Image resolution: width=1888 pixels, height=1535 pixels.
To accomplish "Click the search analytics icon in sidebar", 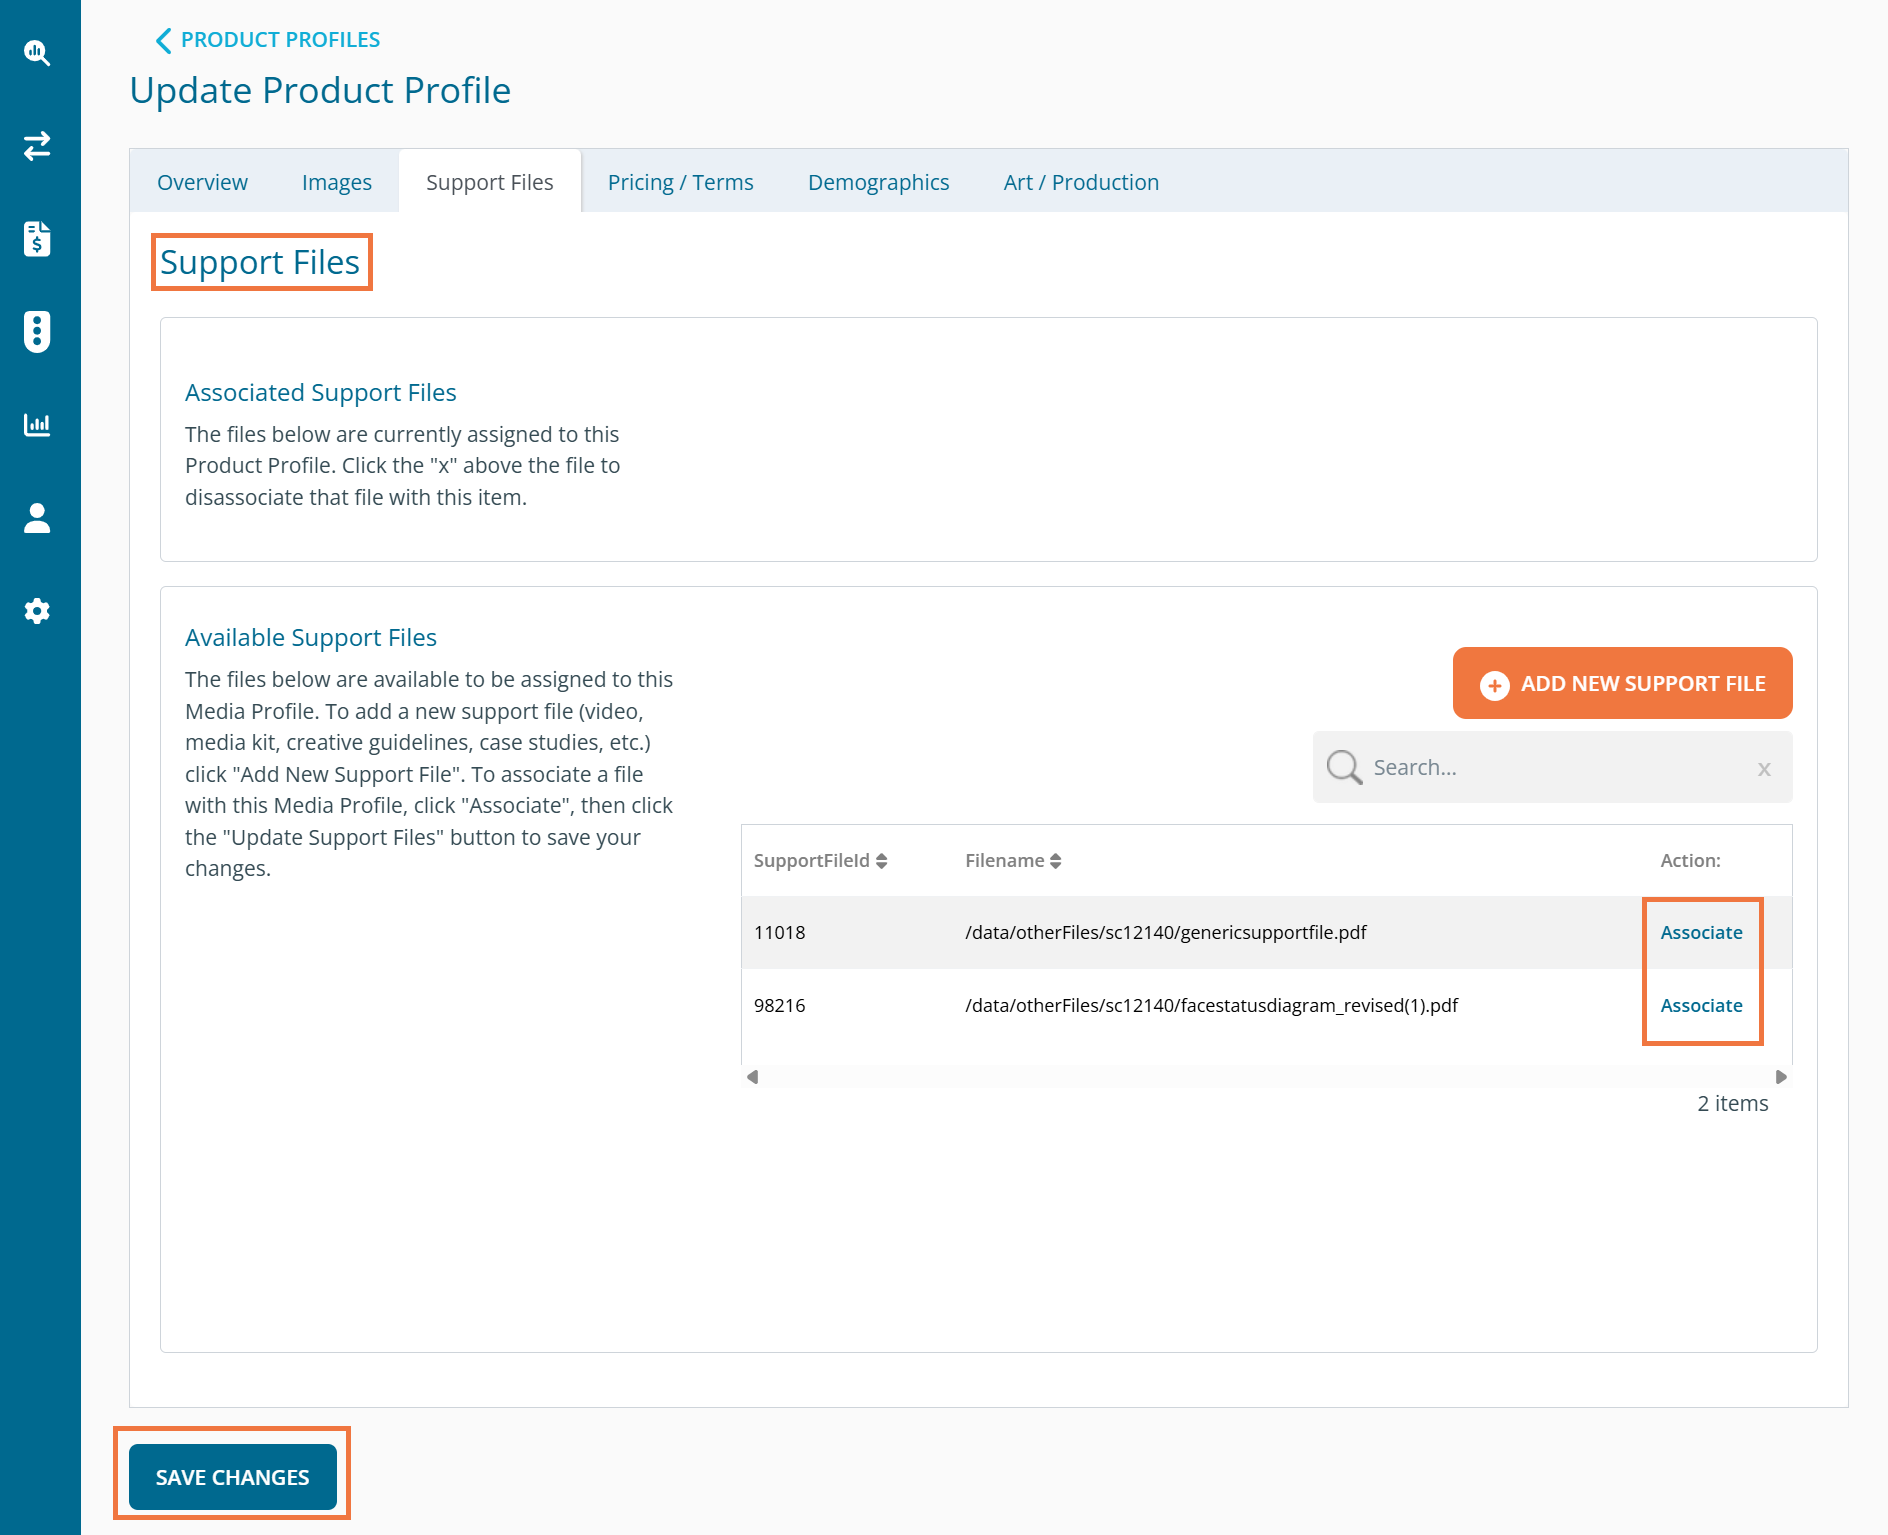I will pyautogui.click(x=37, y=53).
